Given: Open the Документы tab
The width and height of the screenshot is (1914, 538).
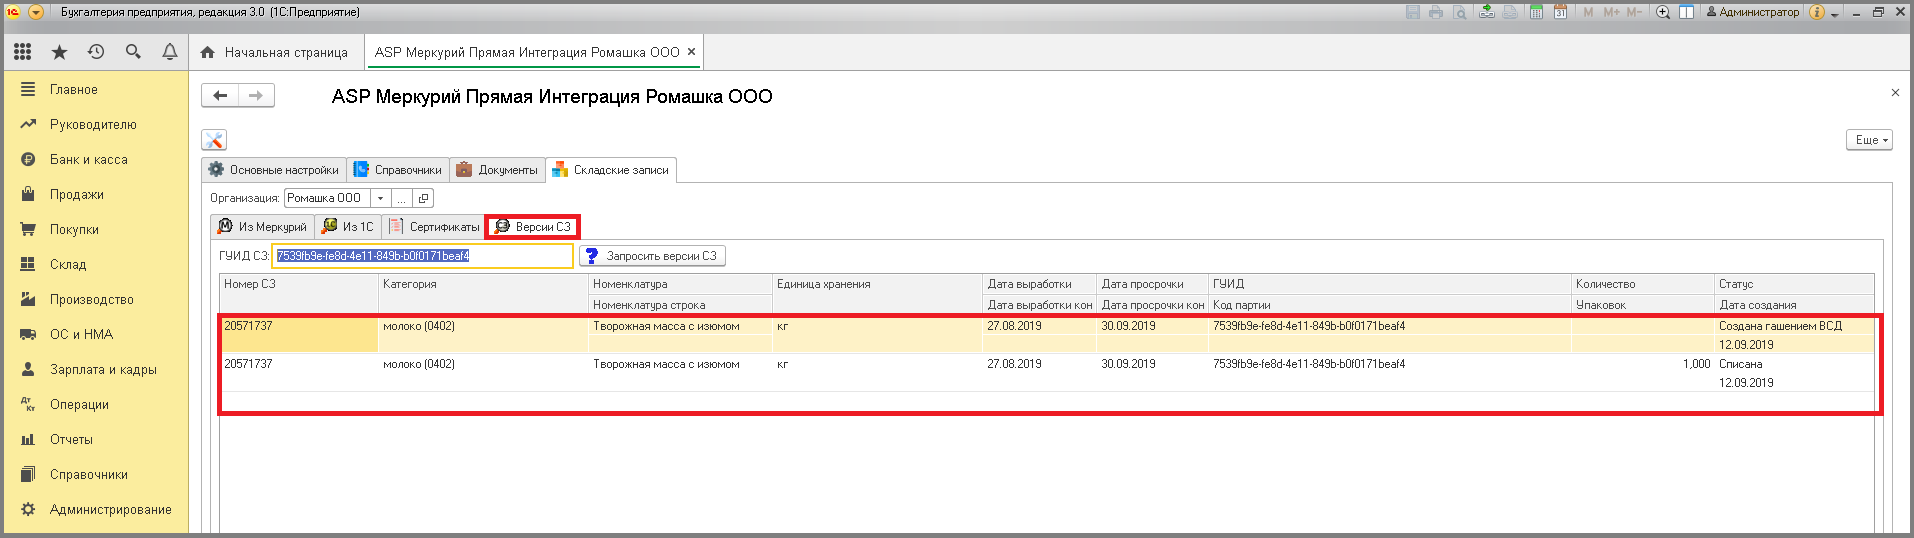Looking at the screenshot, I should [497, 170].
